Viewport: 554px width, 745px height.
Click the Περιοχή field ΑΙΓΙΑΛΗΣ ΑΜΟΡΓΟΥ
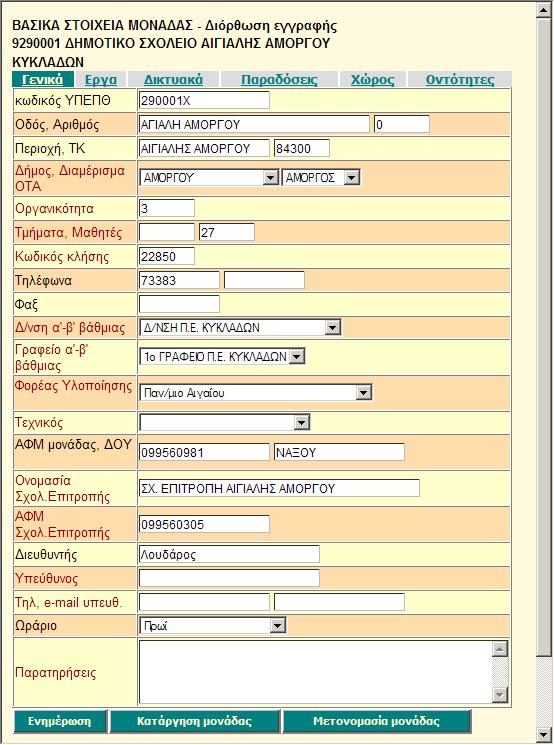[x=204, y=148]
